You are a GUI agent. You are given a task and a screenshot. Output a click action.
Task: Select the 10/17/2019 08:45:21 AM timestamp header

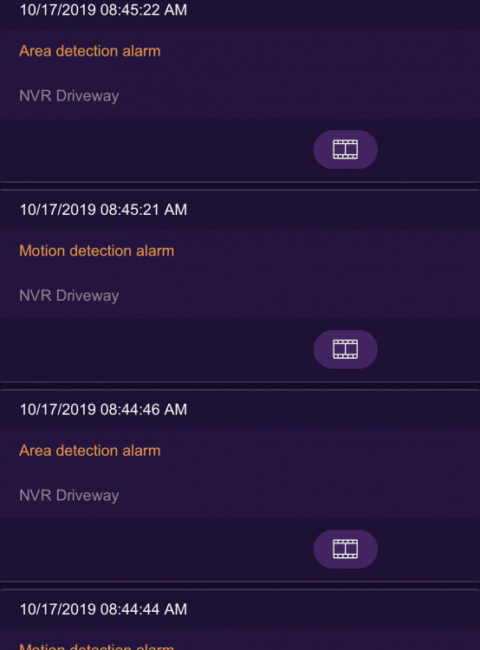[x=103, y=210]
